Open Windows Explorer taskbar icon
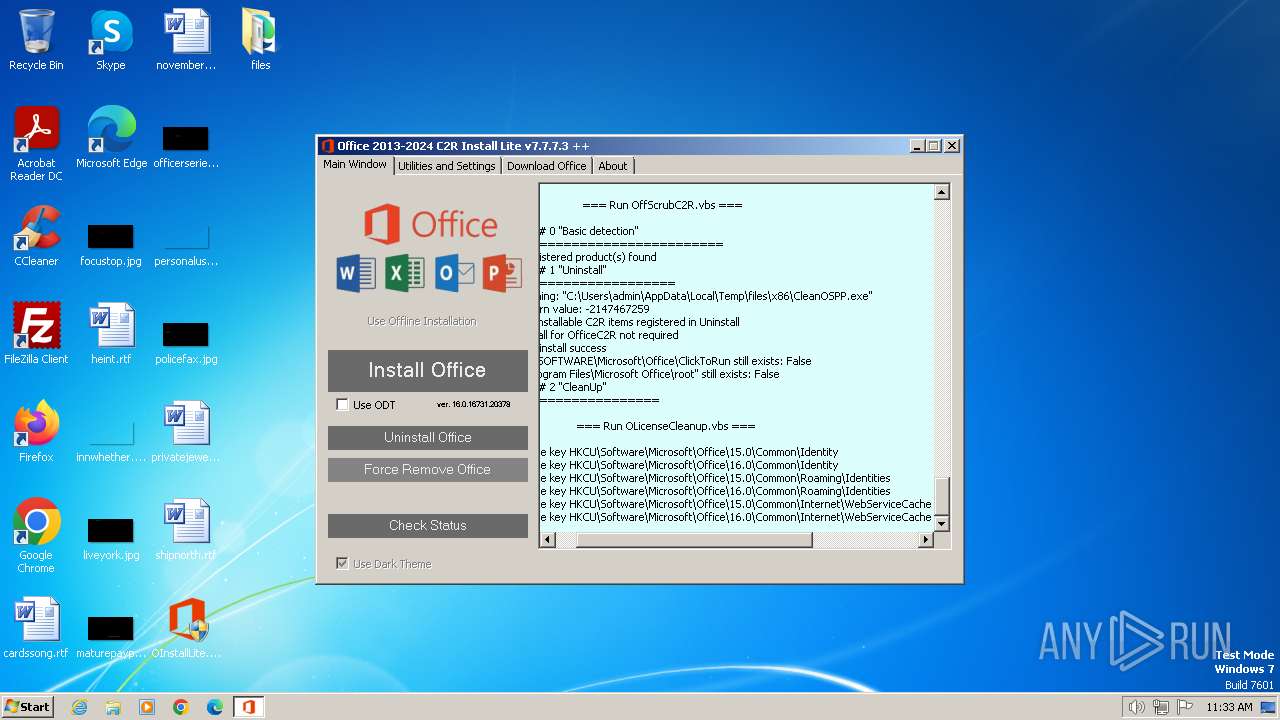The height and width of the screenshot is (720, 1280). tap(113, 707)
